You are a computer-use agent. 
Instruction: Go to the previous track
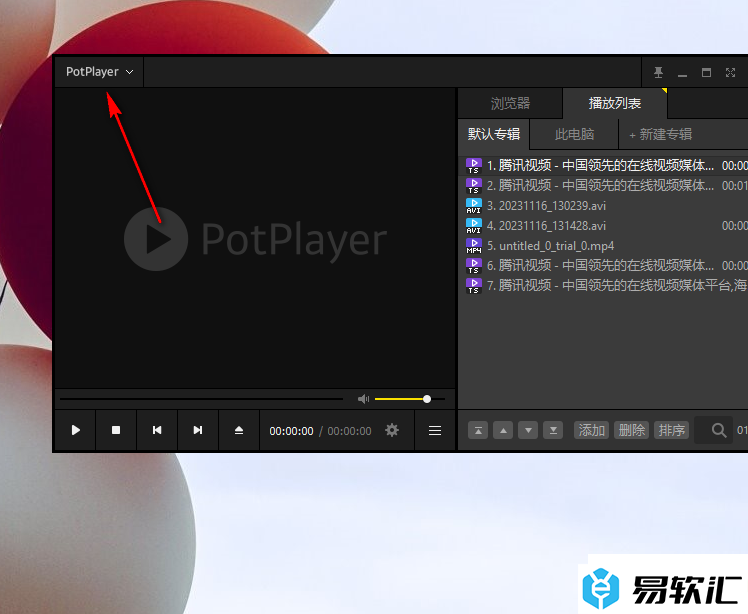point(157,430)
